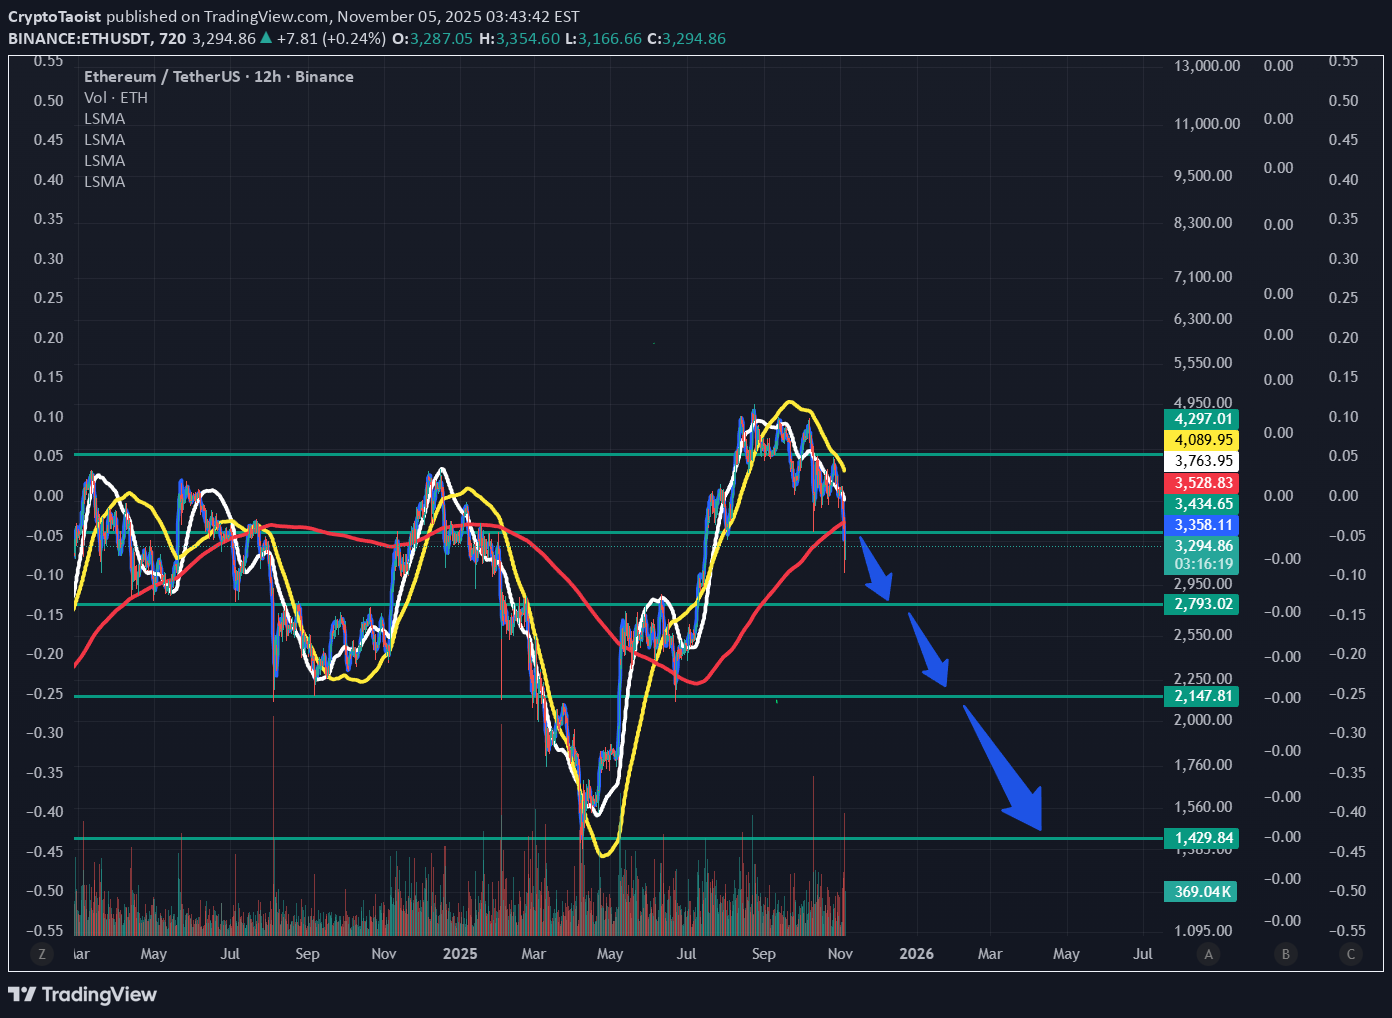The width and height of the screenshot is (1392, 1018).
Task: Click the 2,793.02 horizontal line label
Action: coord(1202,604)
